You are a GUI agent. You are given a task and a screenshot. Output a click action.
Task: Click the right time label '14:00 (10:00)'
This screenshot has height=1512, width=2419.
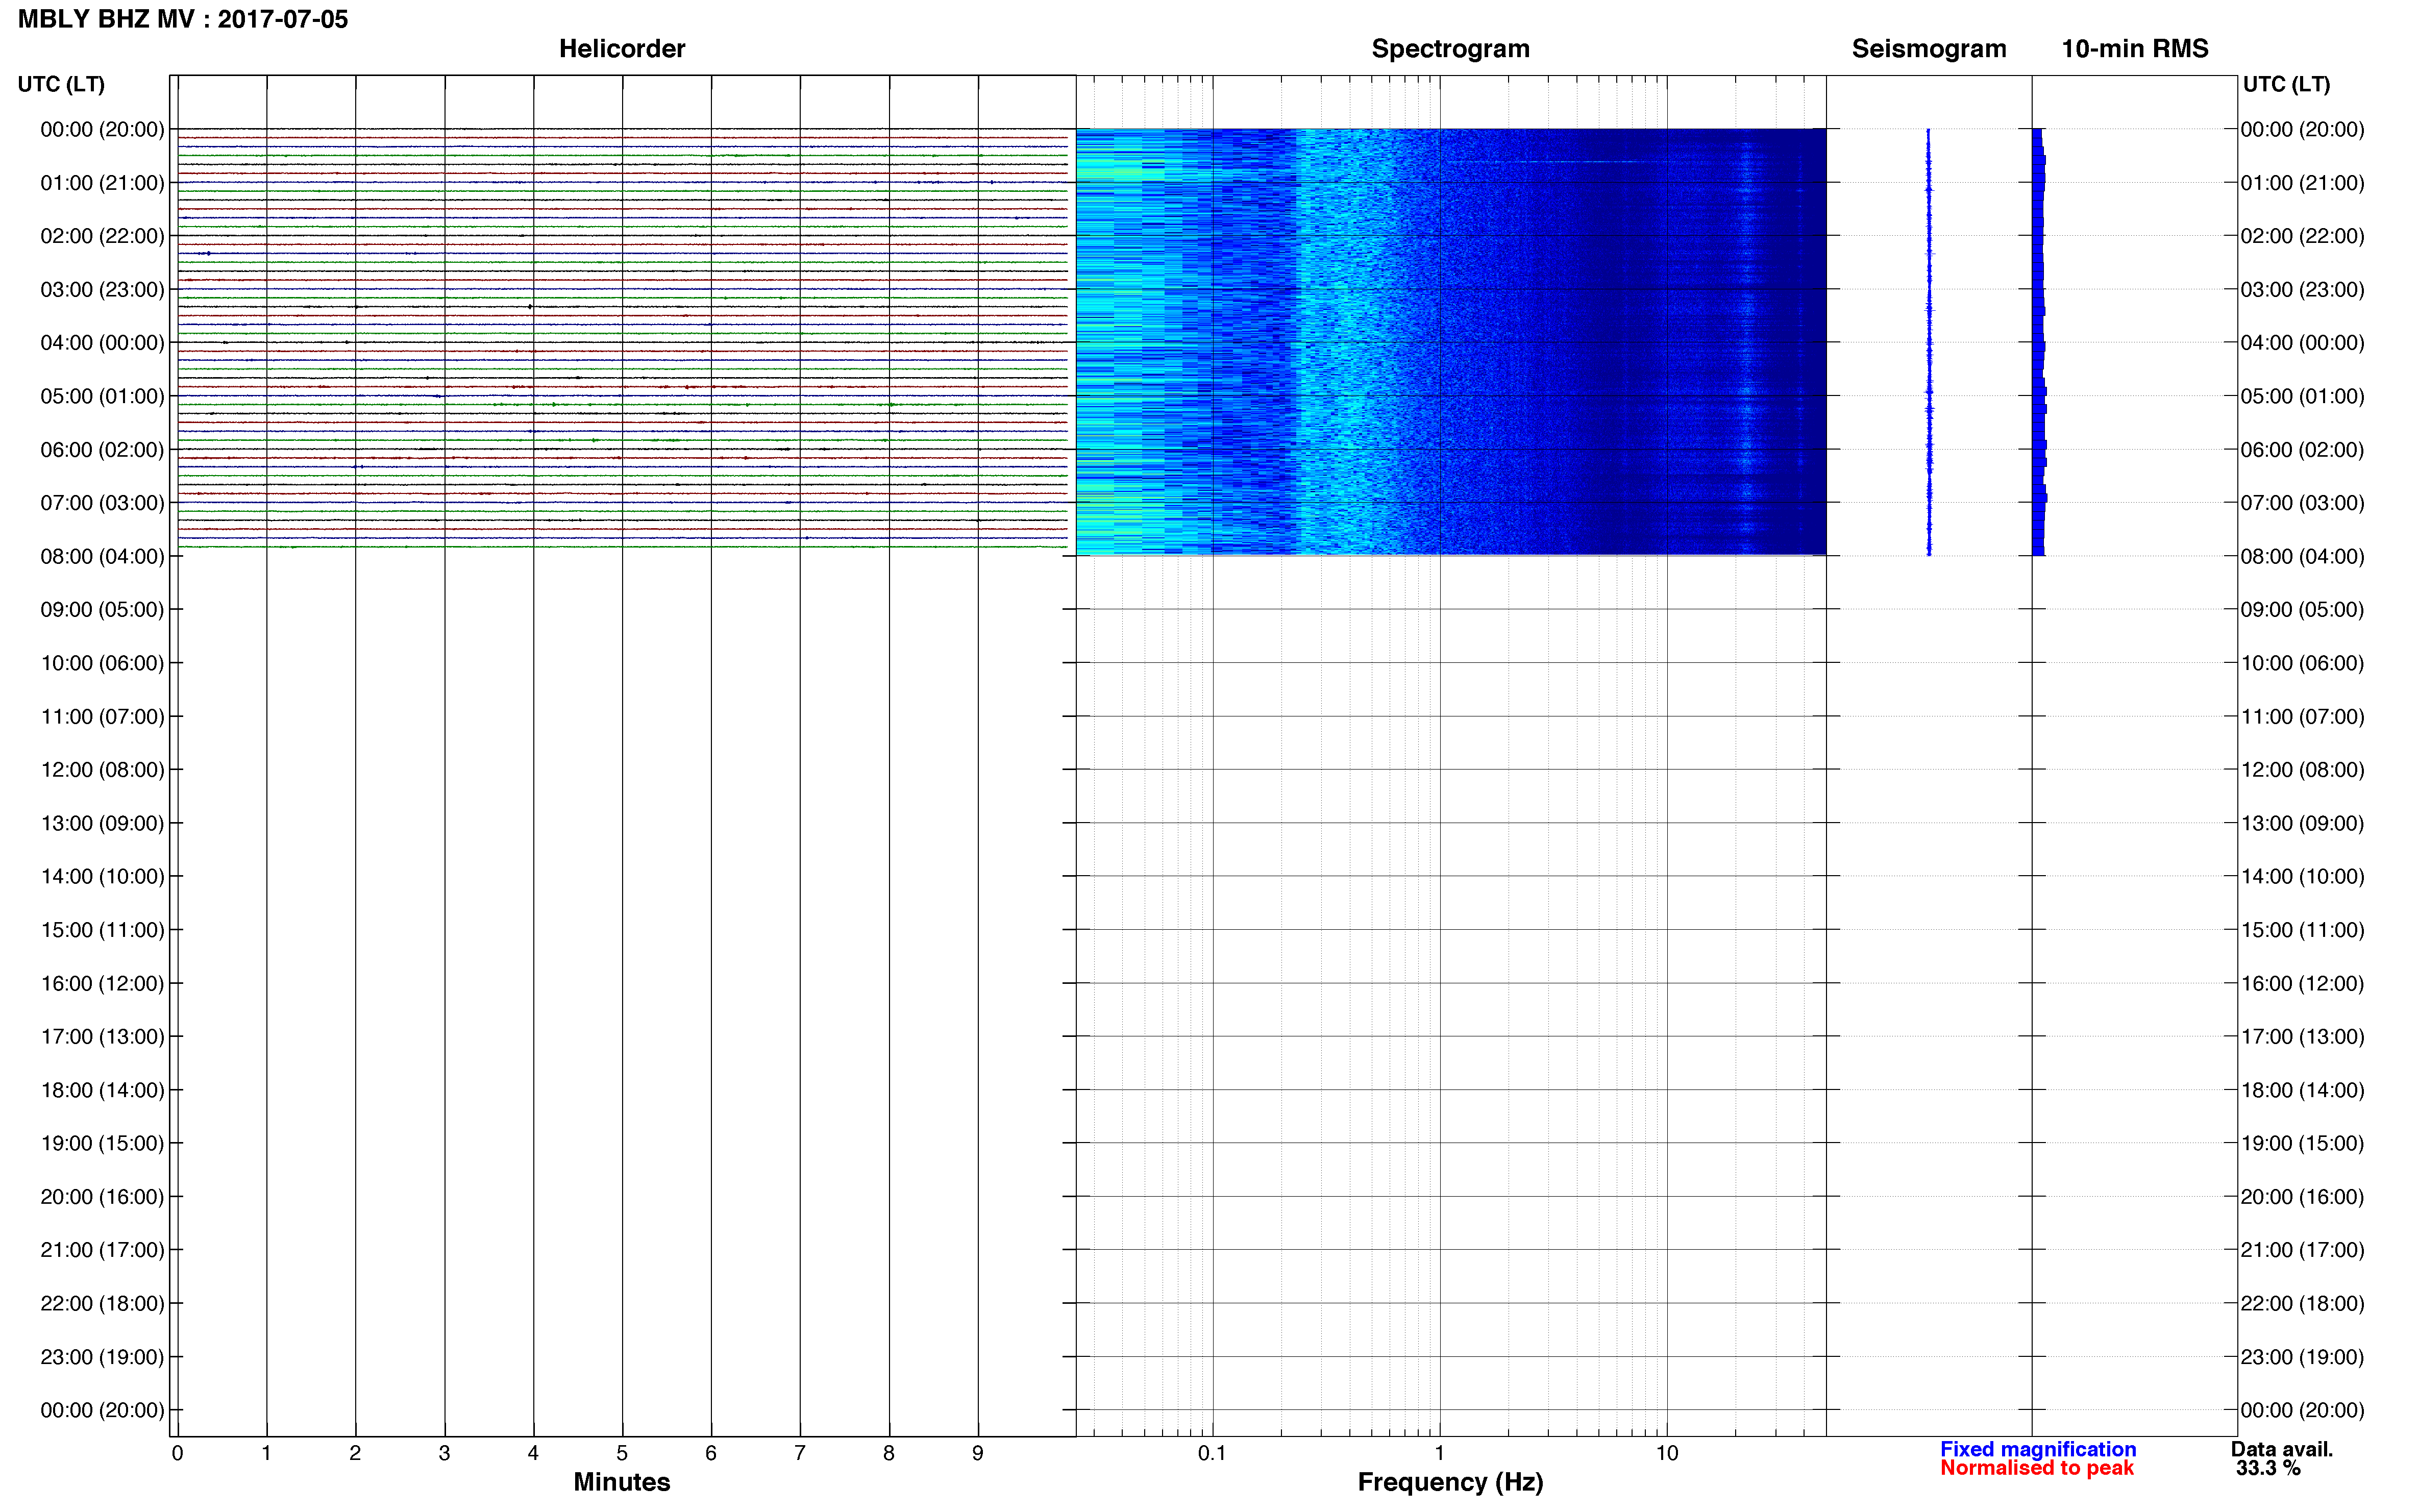2302,877
